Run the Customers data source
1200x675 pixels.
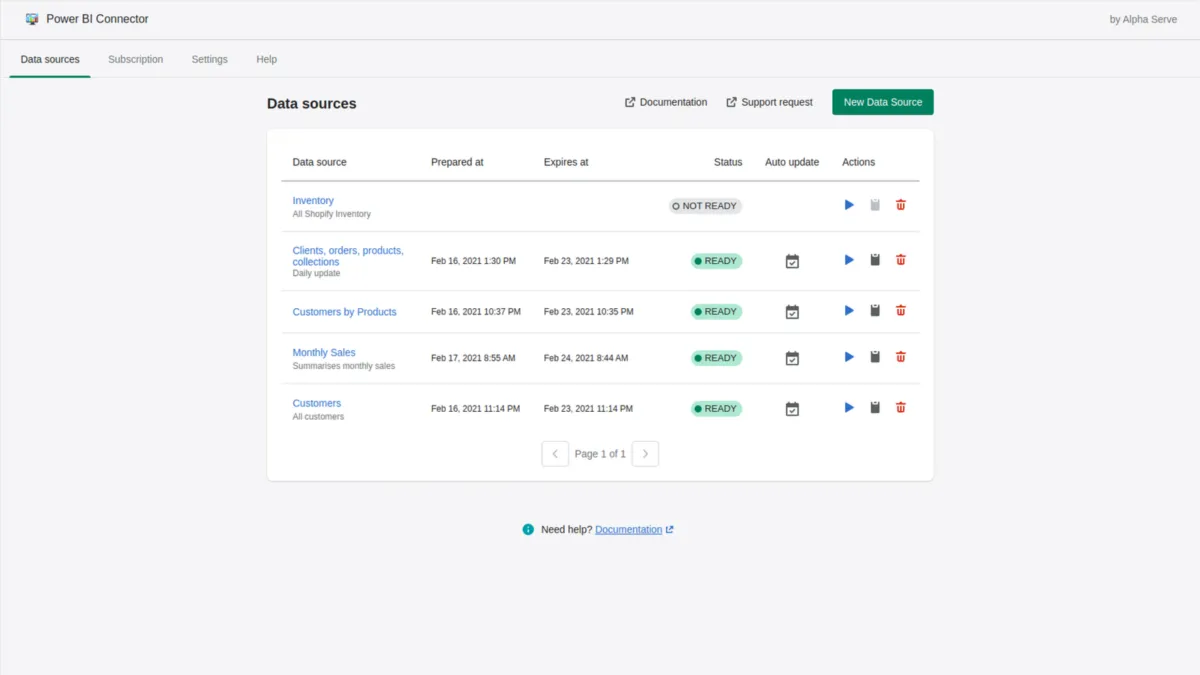849,408
